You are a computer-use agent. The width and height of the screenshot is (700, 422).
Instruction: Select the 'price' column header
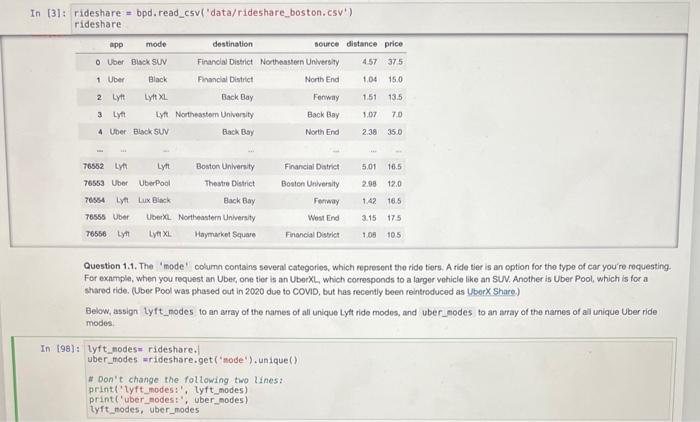(393, 44)
